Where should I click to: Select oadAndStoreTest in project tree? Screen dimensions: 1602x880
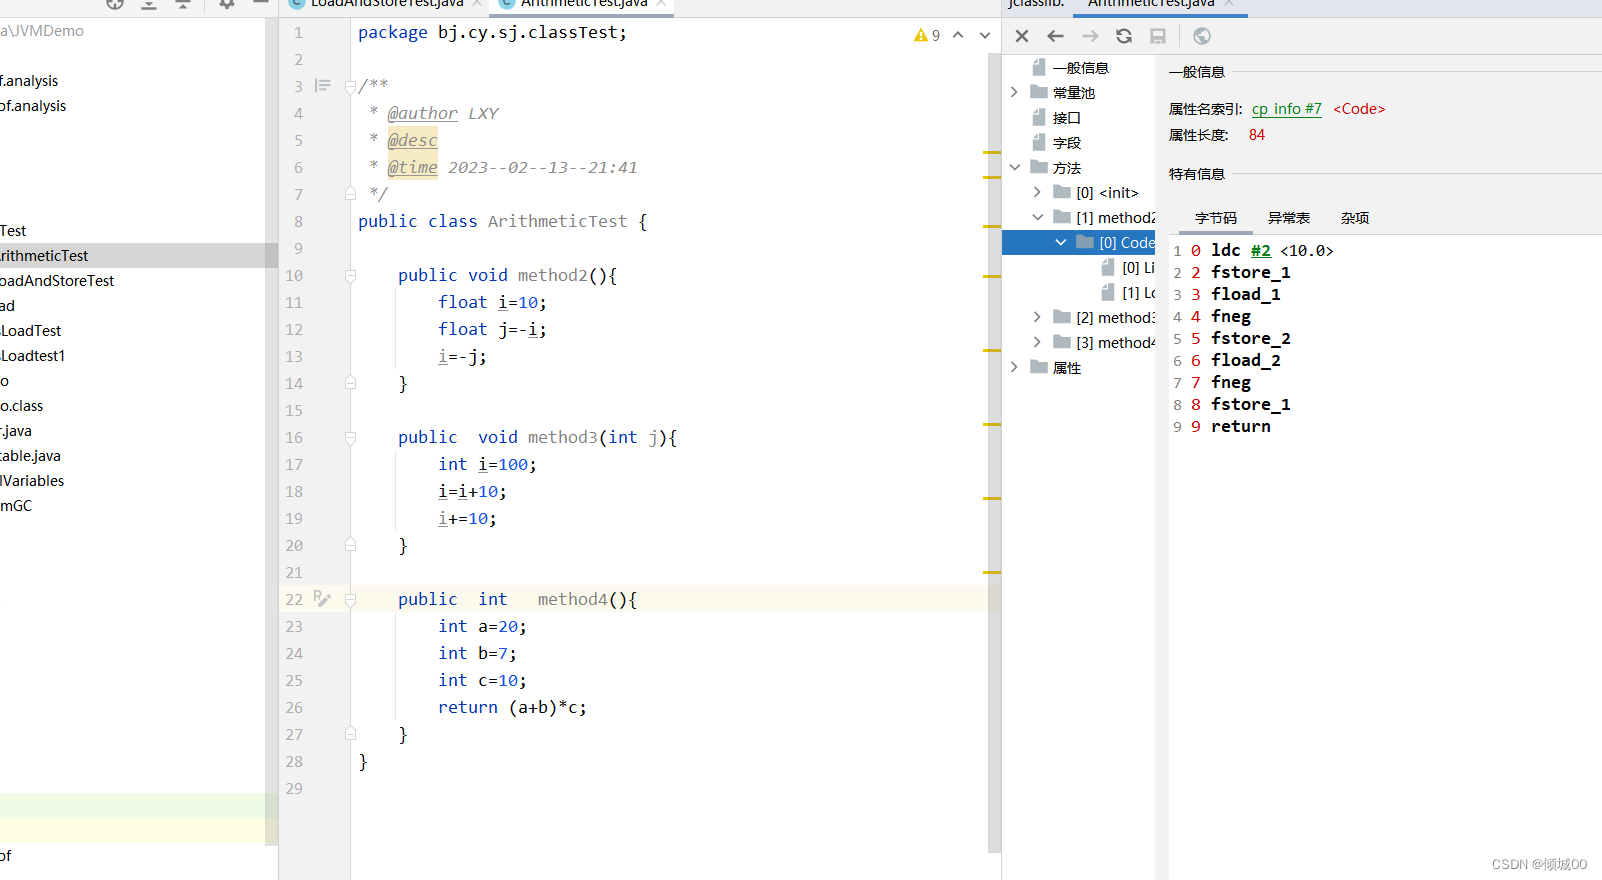pos(57,281)
